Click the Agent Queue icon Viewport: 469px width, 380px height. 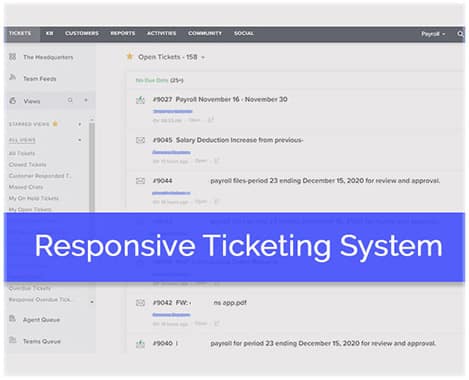point(13,319)
